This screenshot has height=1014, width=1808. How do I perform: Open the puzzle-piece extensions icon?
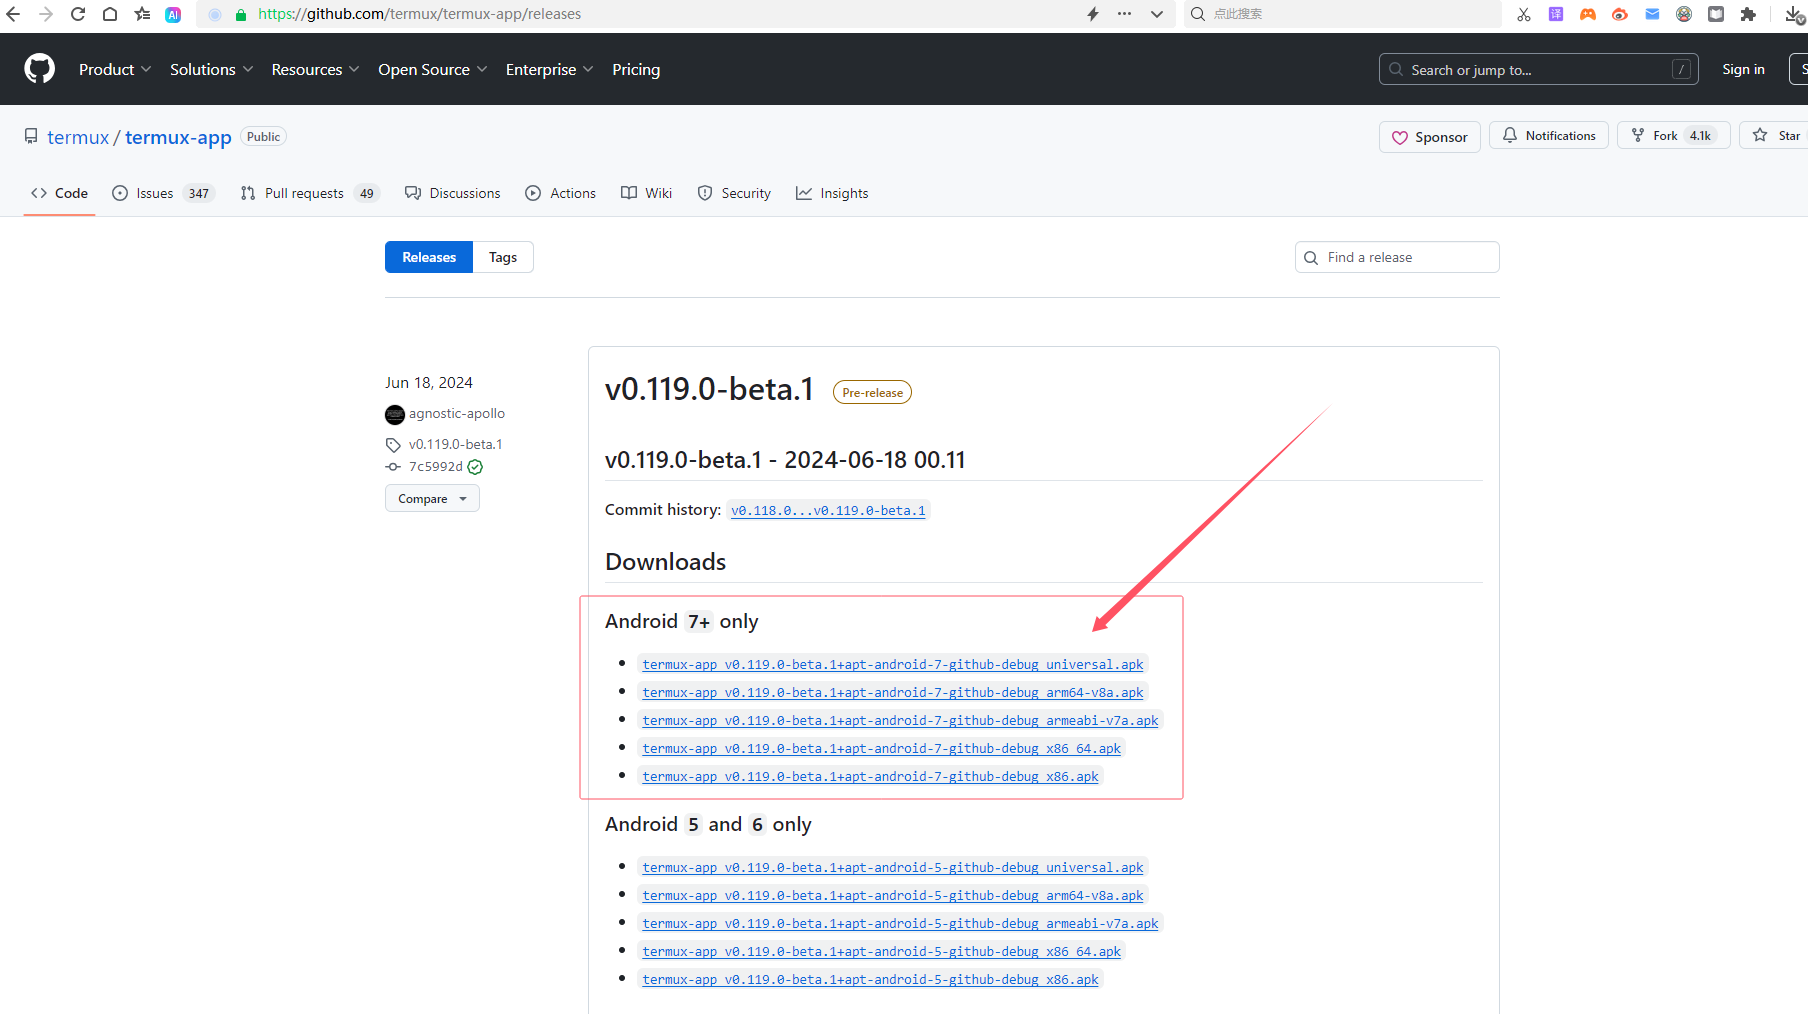coord(1748,14)
